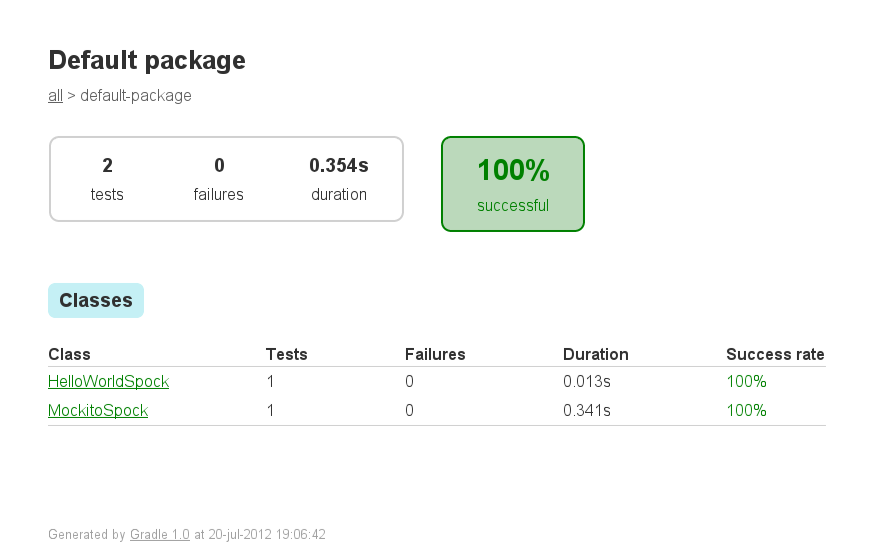882x555 pixels.
Task: Click the 'all' breadcrumb link
Action: 55,96
